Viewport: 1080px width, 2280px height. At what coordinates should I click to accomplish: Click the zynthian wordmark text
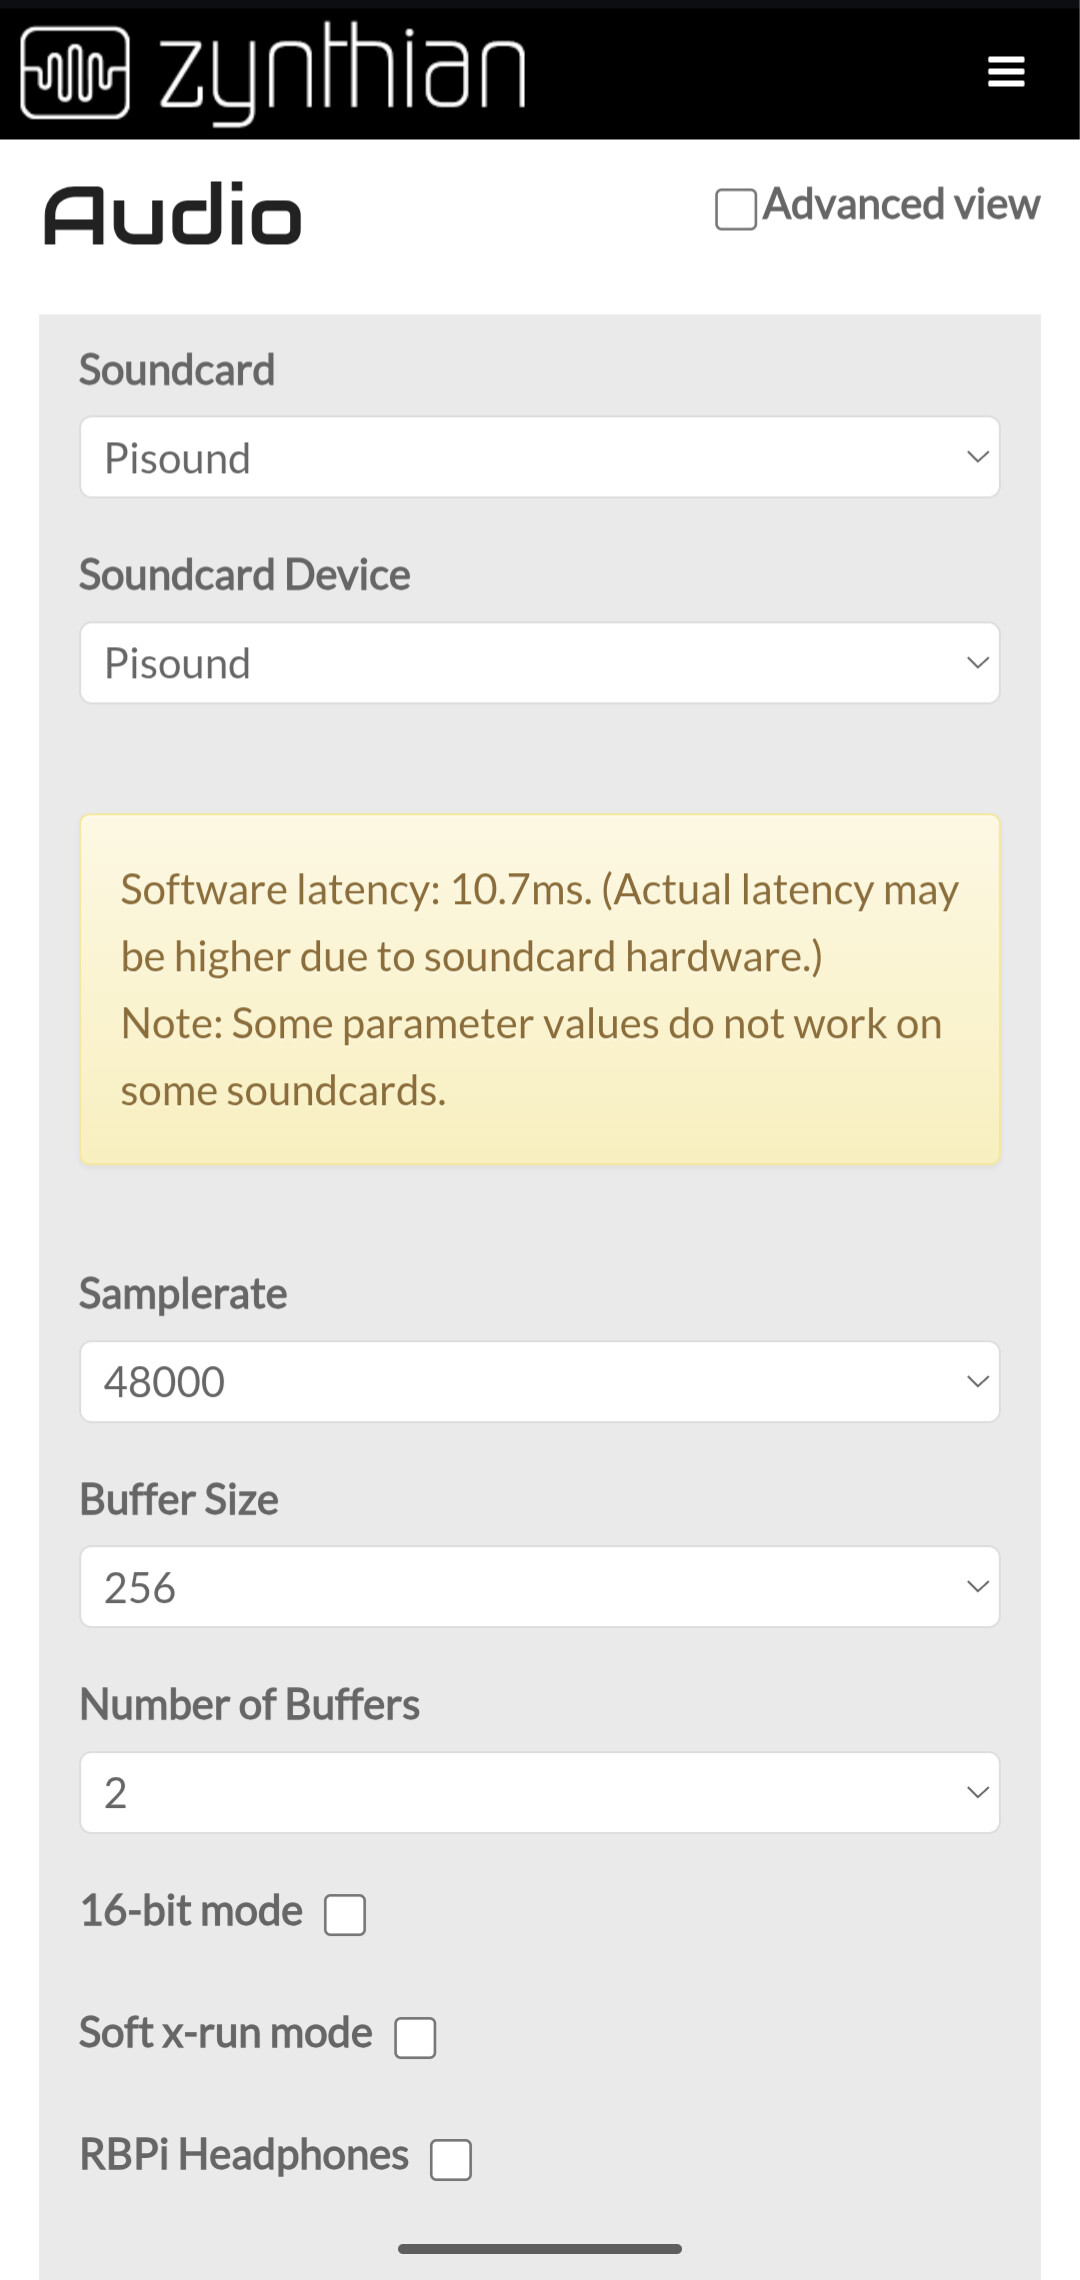click(342, 72)
